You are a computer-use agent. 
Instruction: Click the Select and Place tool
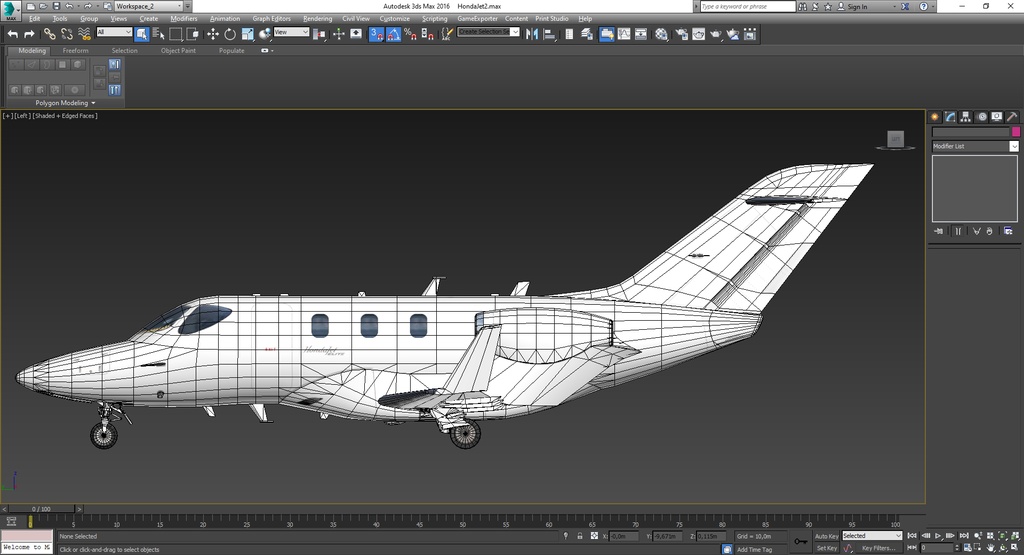(x=264, y=34)
